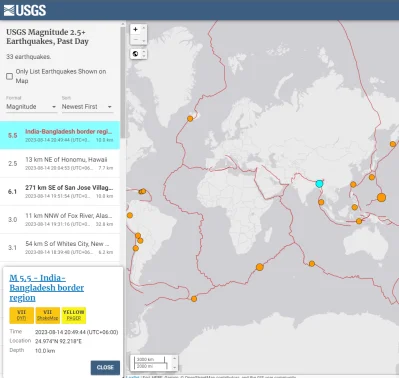Open the Sort Newest First dropdown
Screen dimensions: 399x378
coord(87,107)
